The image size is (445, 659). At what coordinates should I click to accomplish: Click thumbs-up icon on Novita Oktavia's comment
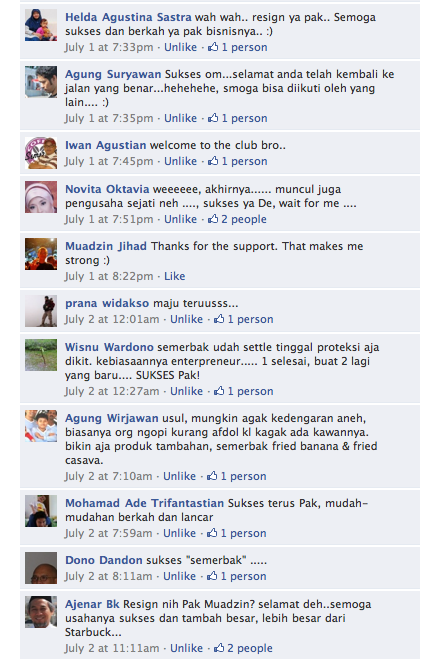click(213, 219)
